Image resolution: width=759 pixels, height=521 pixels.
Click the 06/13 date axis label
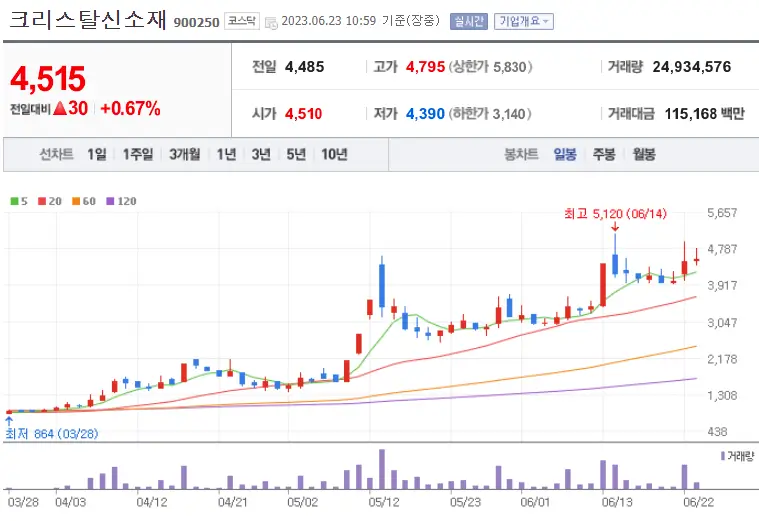617,502
